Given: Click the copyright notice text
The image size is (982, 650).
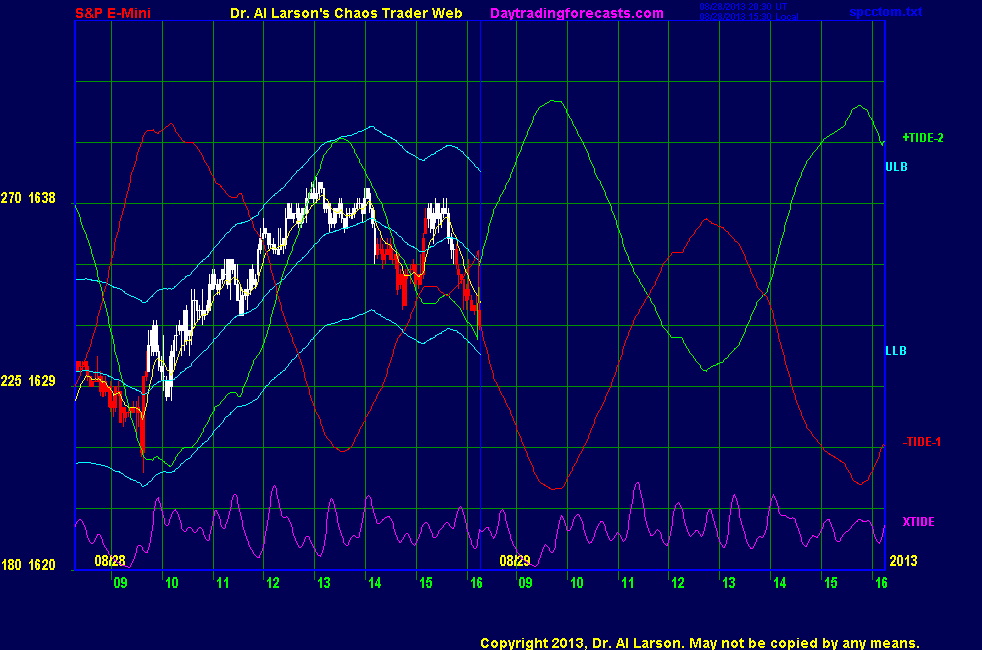Looking at the screenshot, I should (699, 643).
